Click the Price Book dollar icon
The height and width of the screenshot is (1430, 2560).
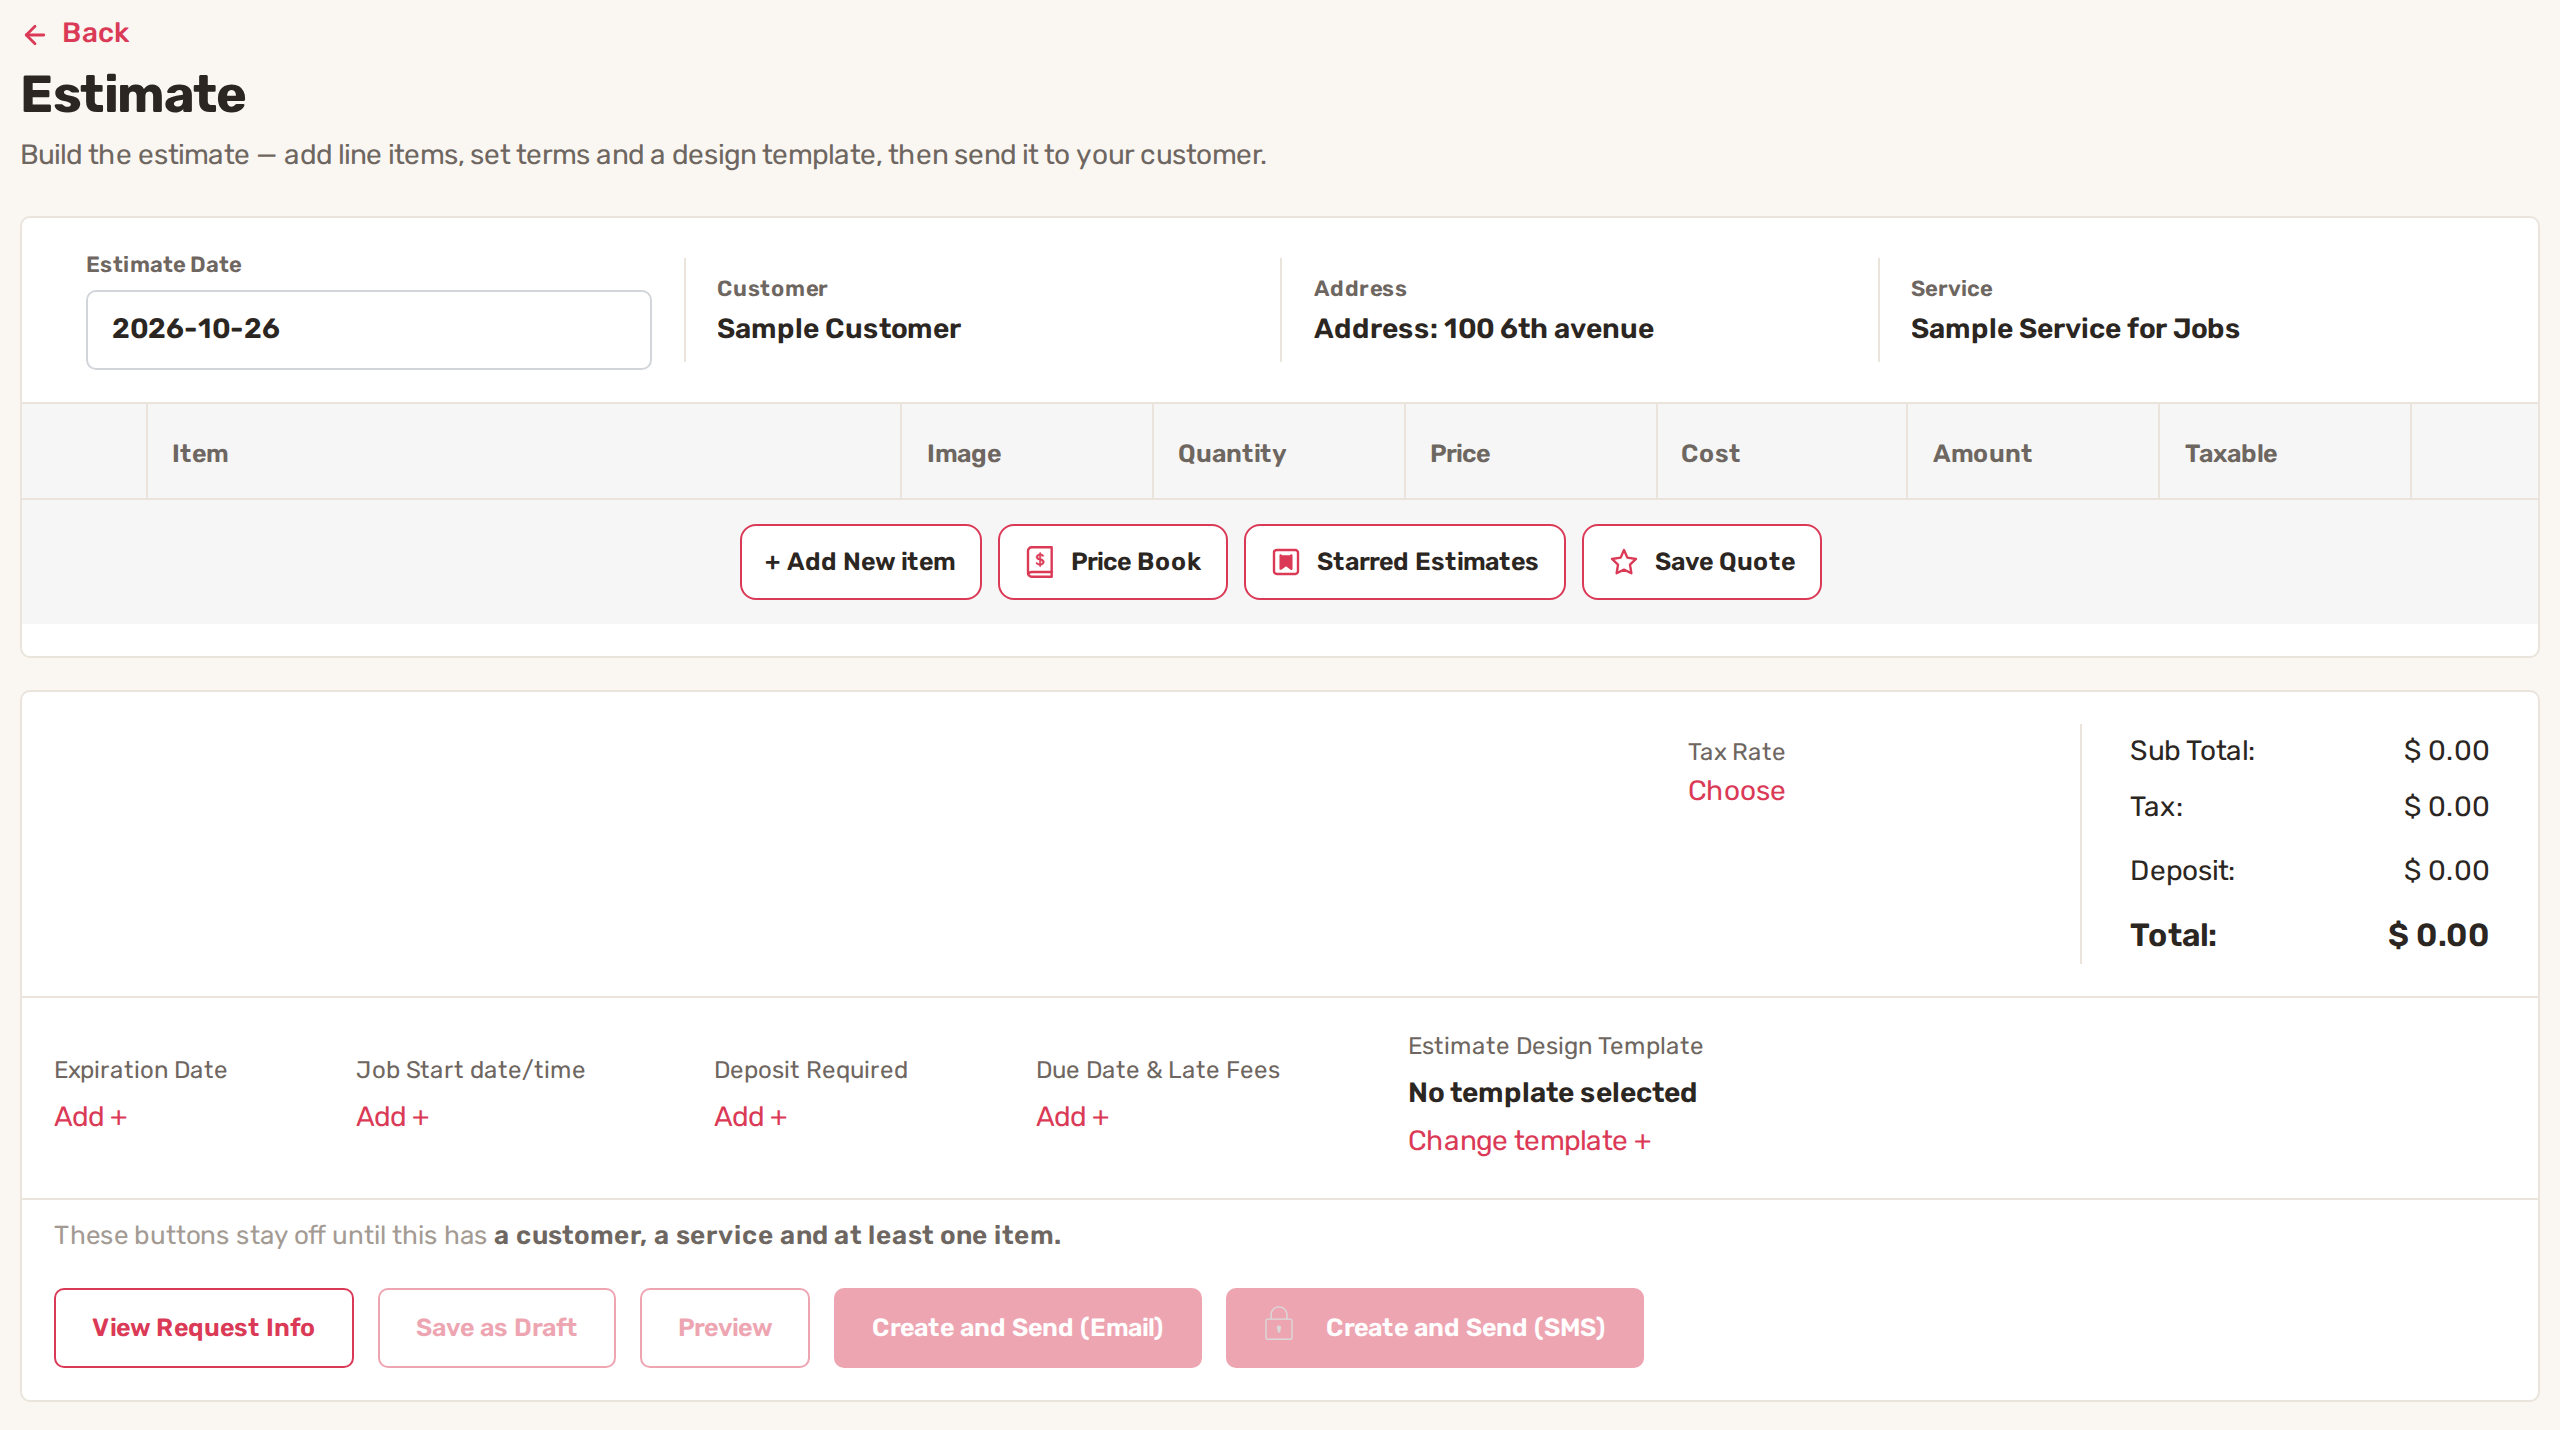[x=1040, y=562]
